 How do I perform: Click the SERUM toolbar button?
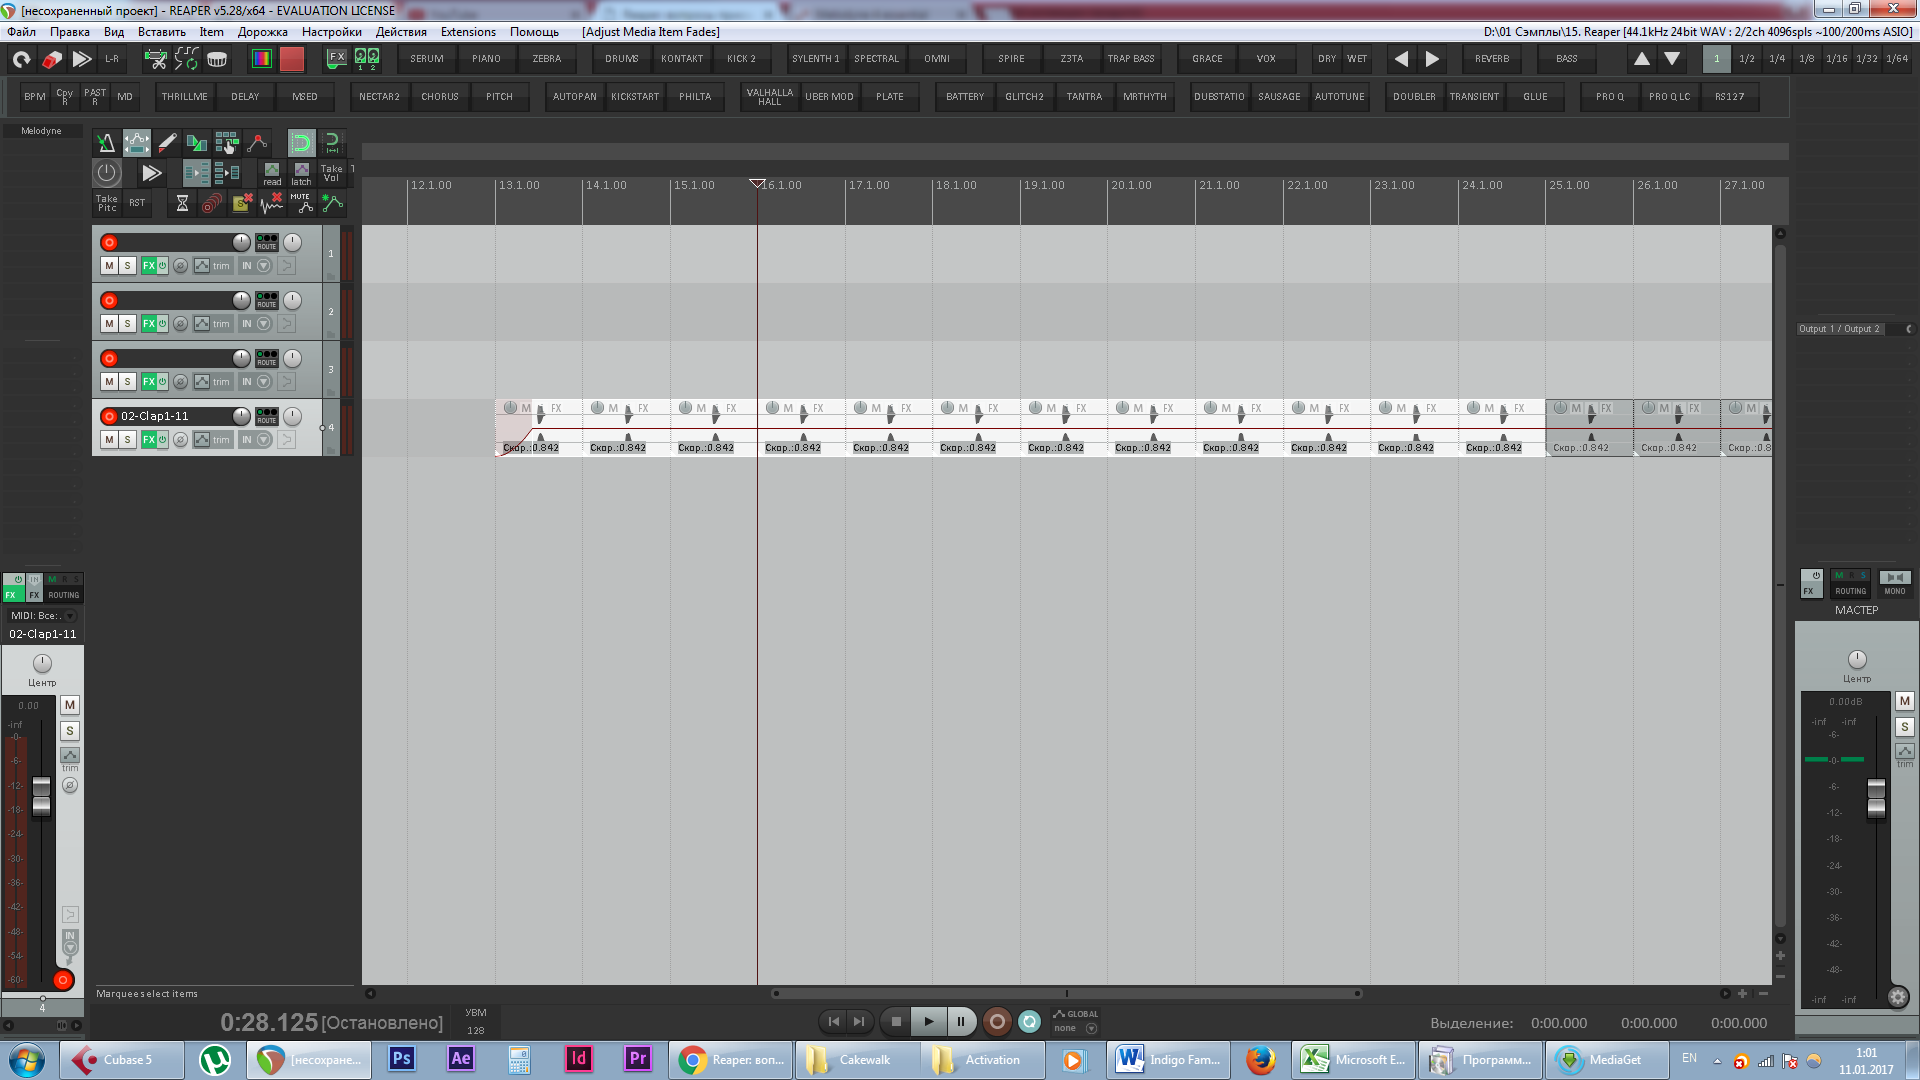click(x=427, y=59)
